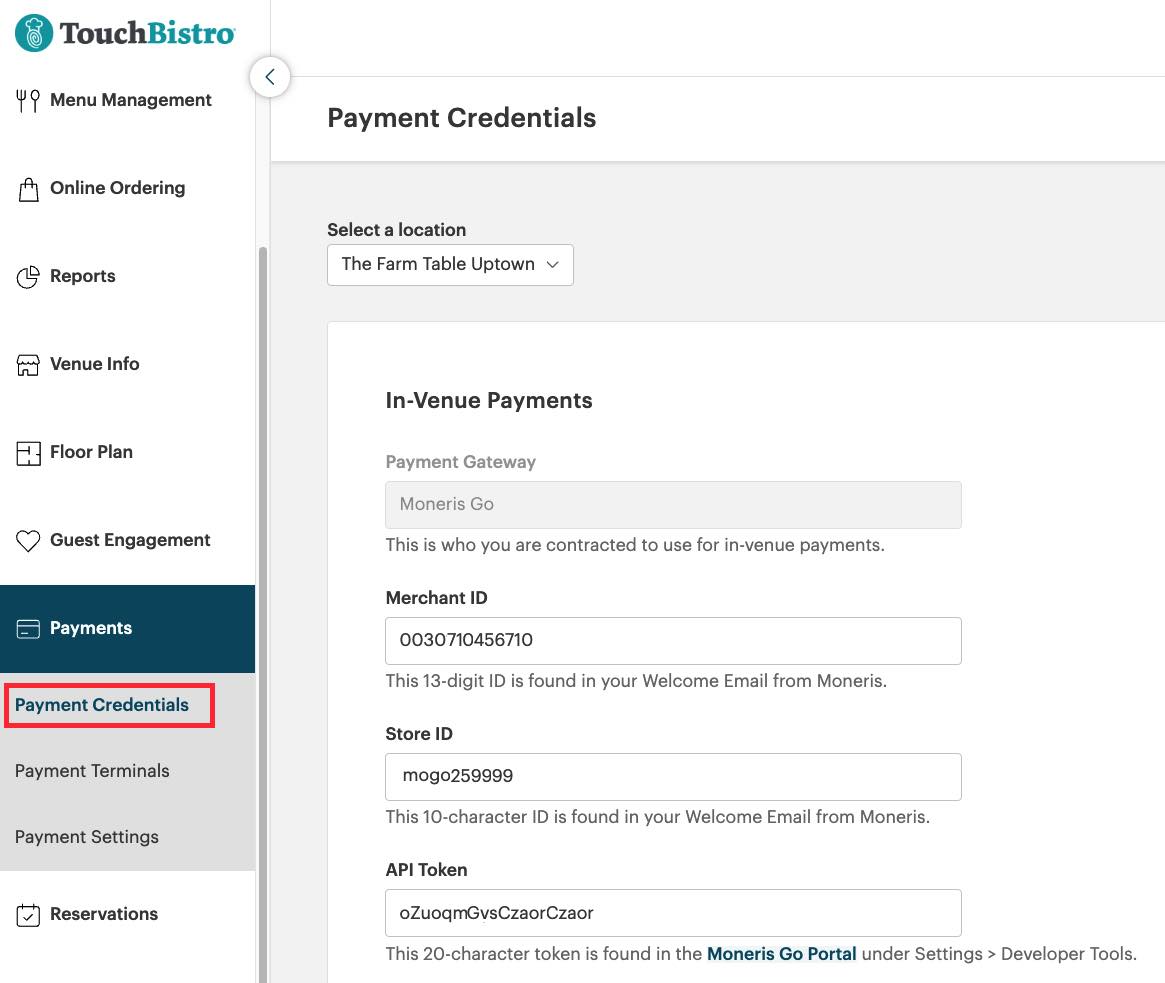Follow the Moneris Go Portal link
This screenshot has height=983, width=1165.
point(781,954)
